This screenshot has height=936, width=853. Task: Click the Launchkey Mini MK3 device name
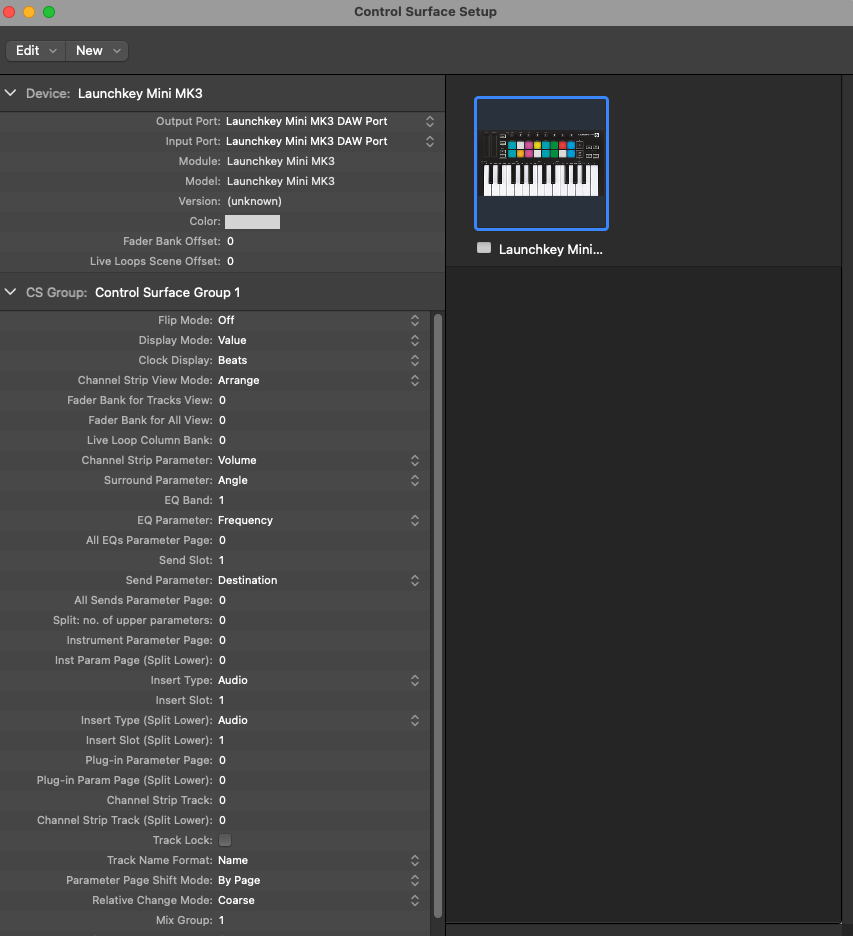[140, 94]
